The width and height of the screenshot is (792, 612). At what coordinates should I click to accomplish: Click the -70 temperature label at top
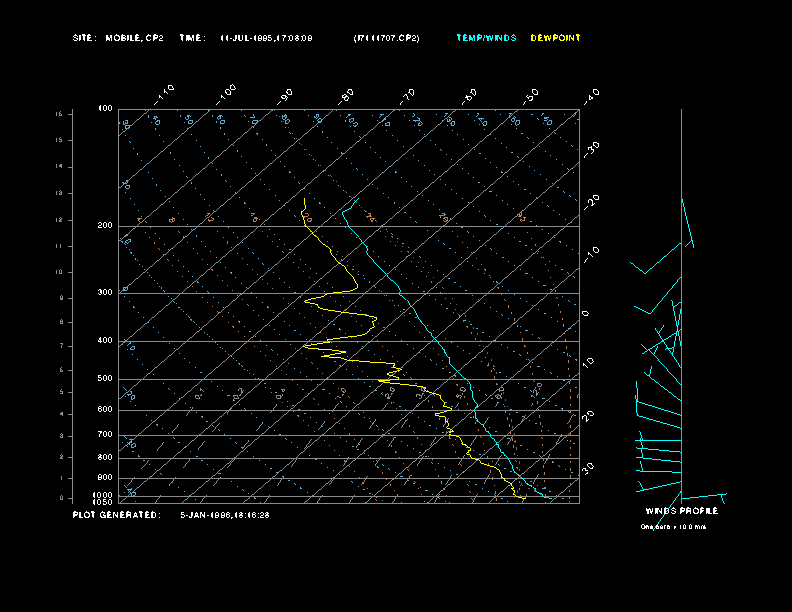tap(408, 96)
